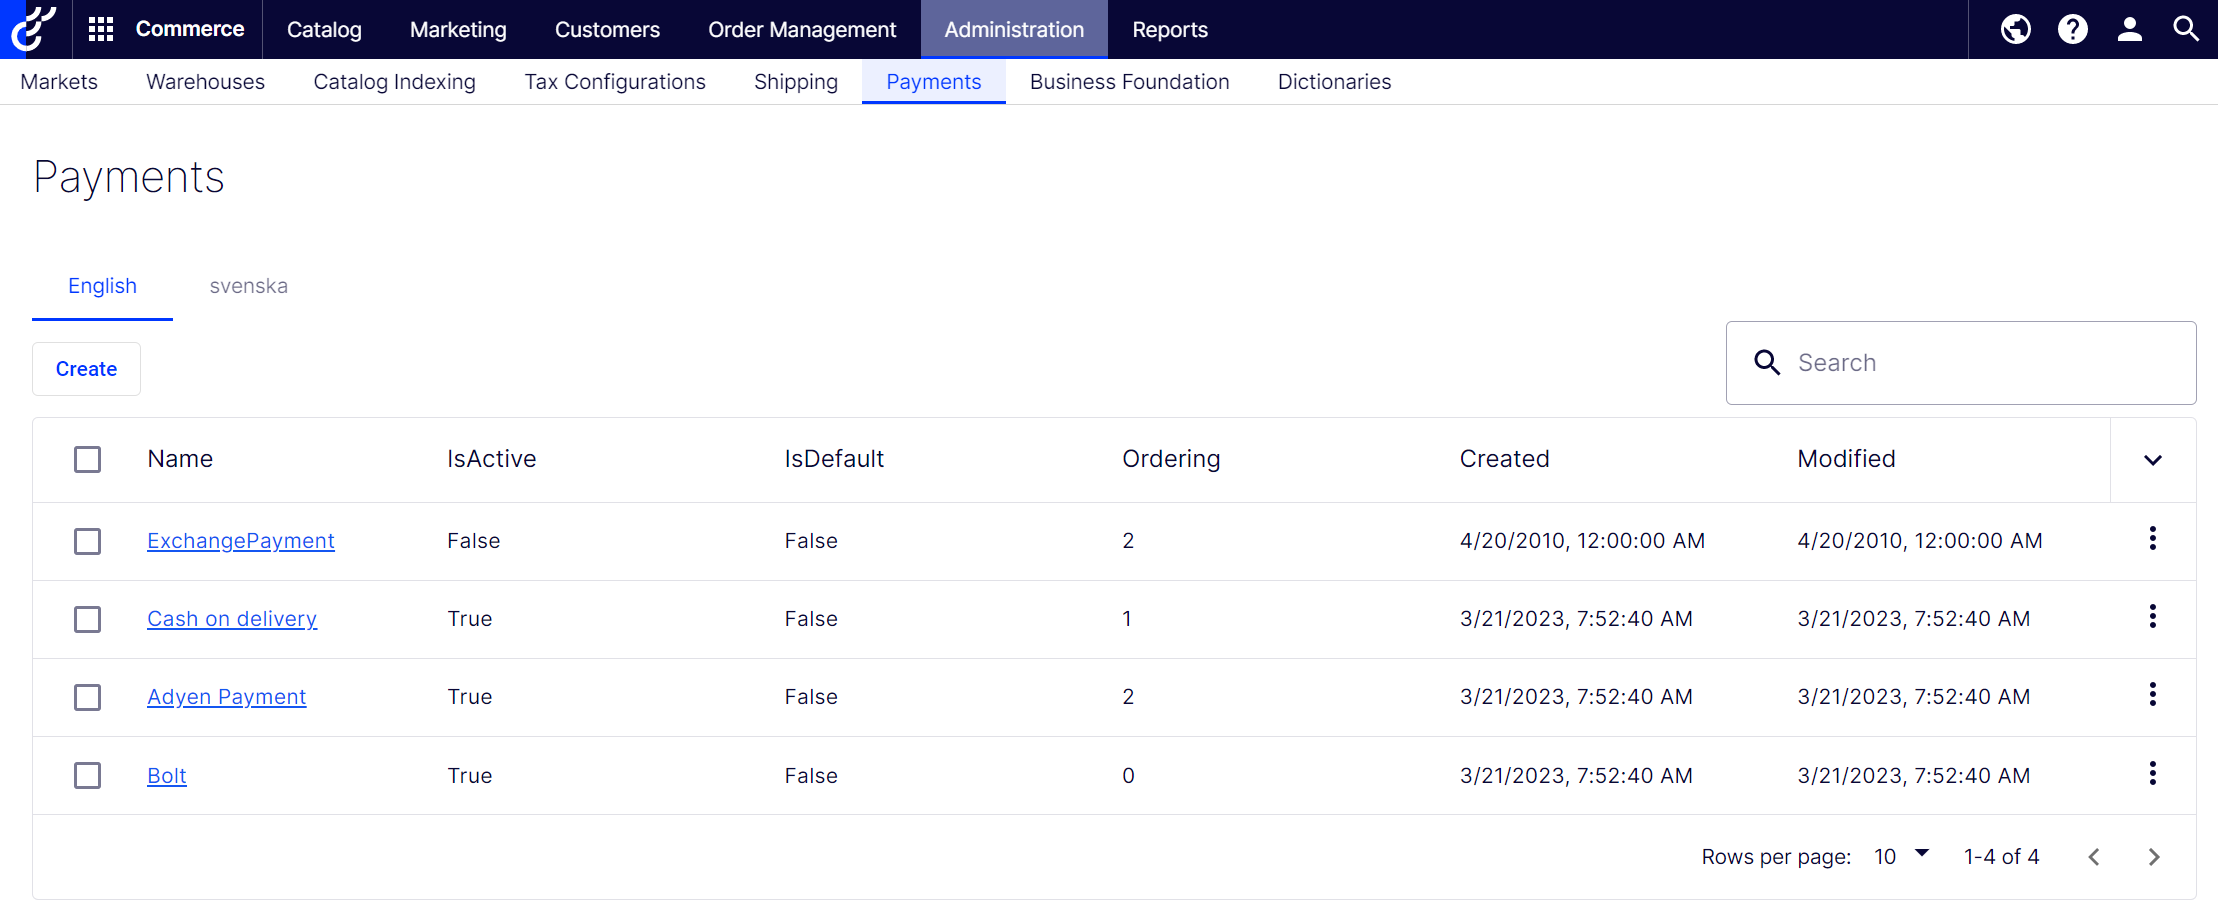Switch to the Tax Configurations tab
This screenshot has width=2218, height=921.
[615, 82]
